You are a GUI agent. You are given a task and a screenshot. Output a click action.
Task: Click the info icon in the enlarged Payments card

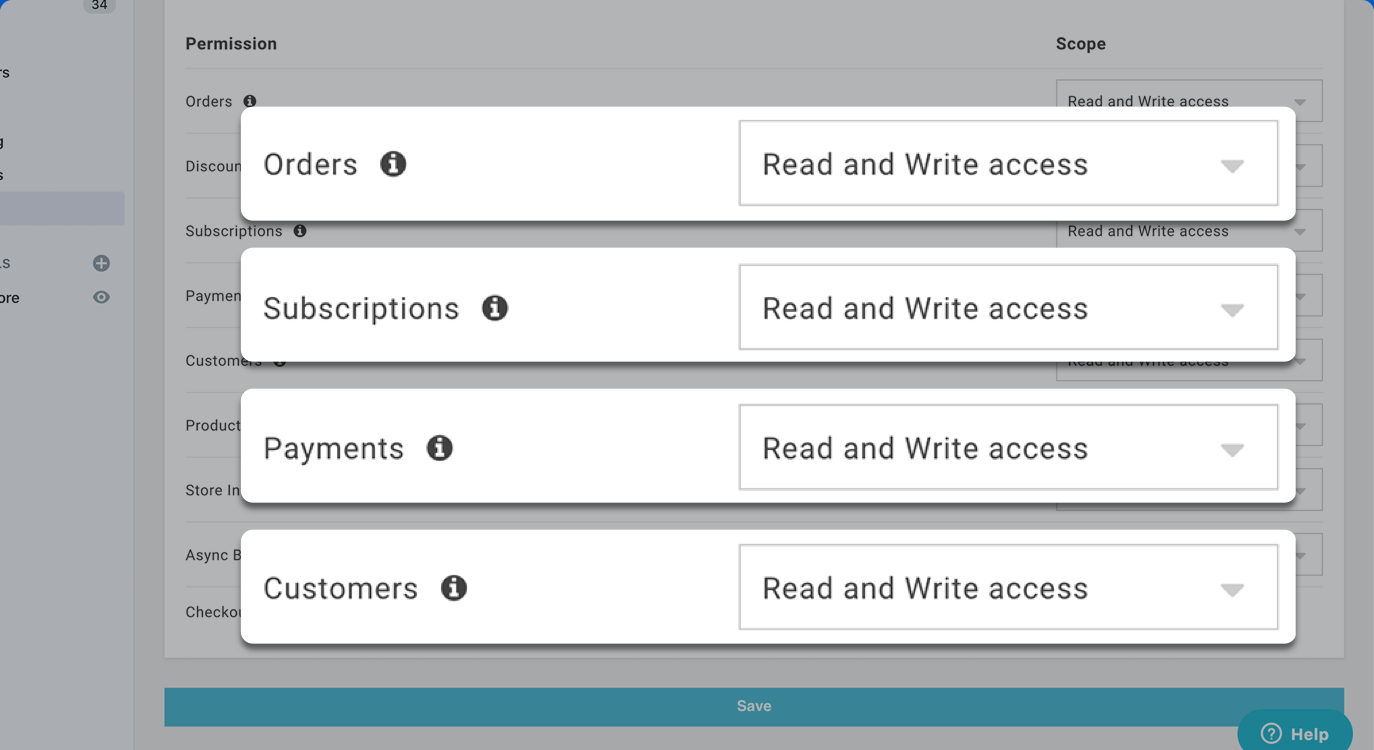pyautogui.click(x=440, y=448)
